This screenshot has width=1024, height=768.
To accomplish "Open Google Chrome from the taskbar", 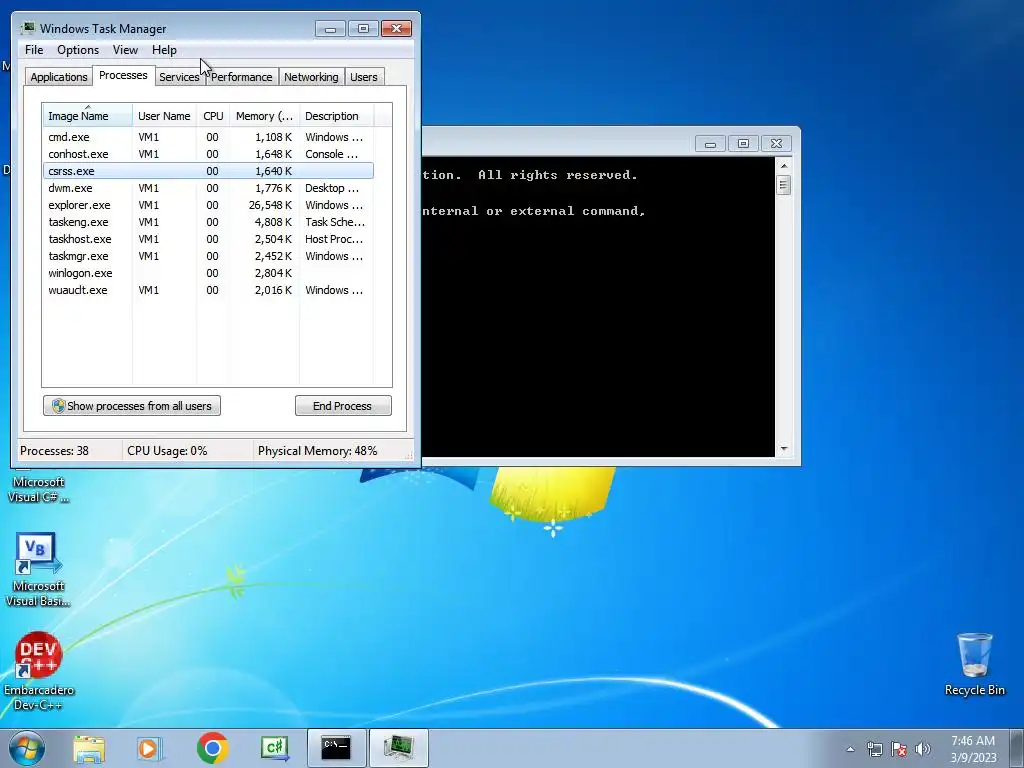I will pos(212,748).
